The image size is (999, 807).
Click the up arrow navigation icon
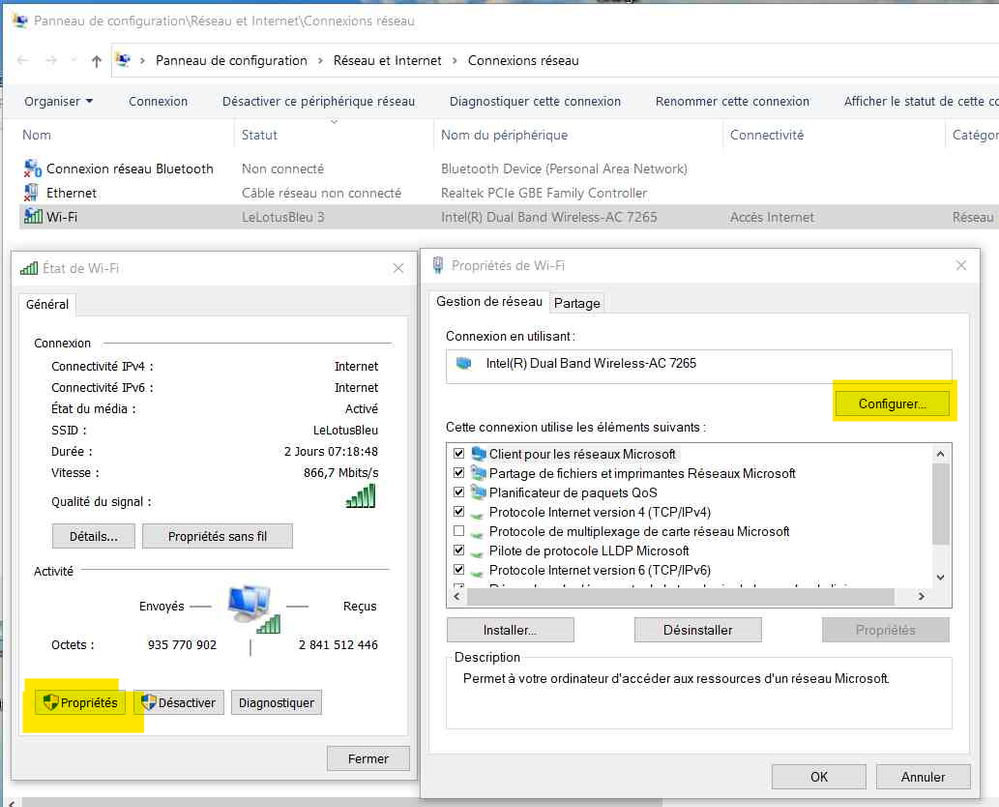pyautogui.click(x=96, y=61)
